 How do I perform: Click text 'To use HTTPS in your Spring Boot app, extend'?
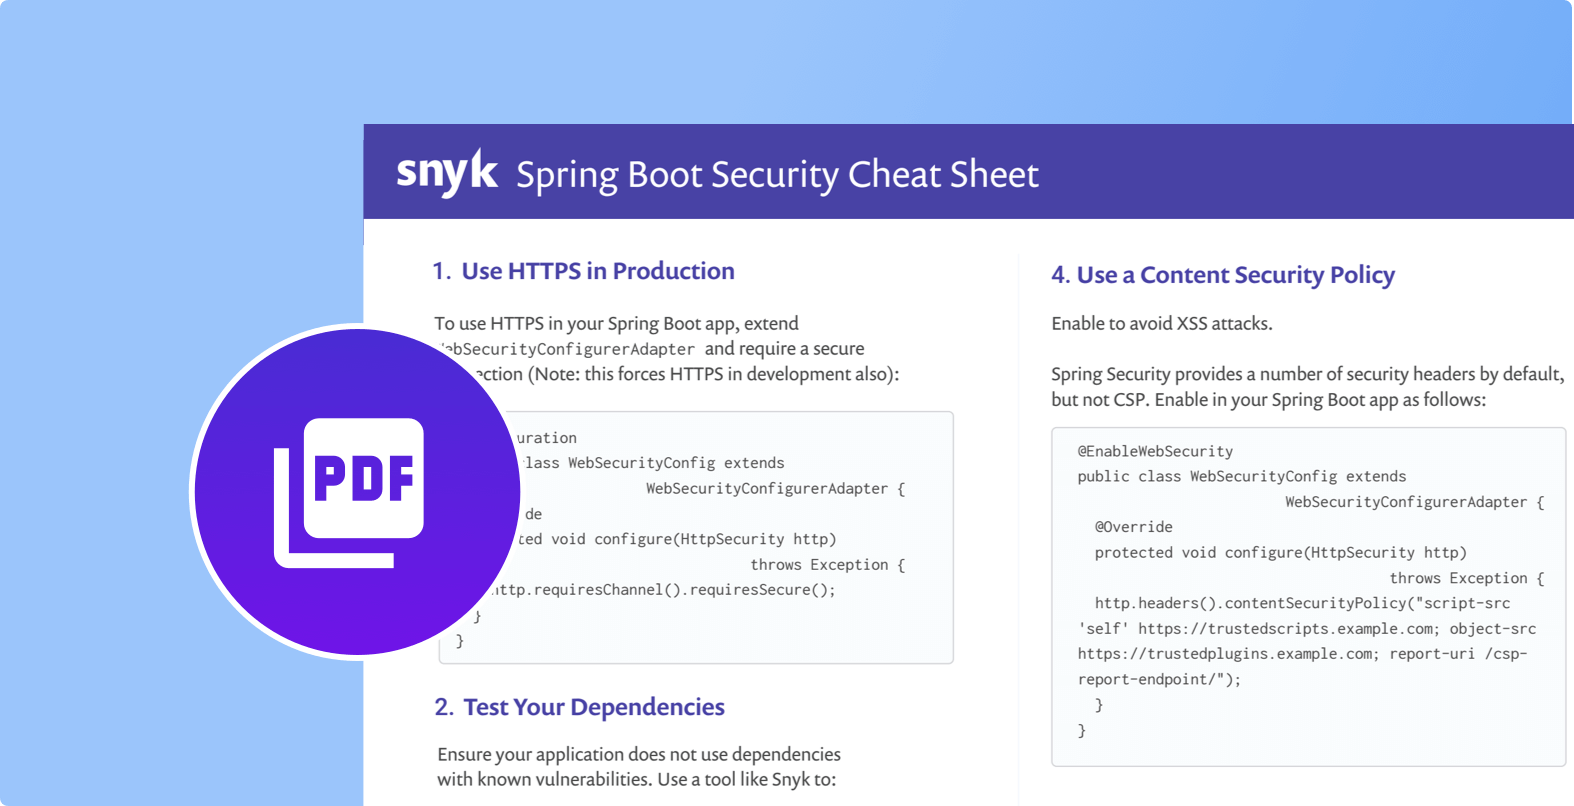coord(616,324)
